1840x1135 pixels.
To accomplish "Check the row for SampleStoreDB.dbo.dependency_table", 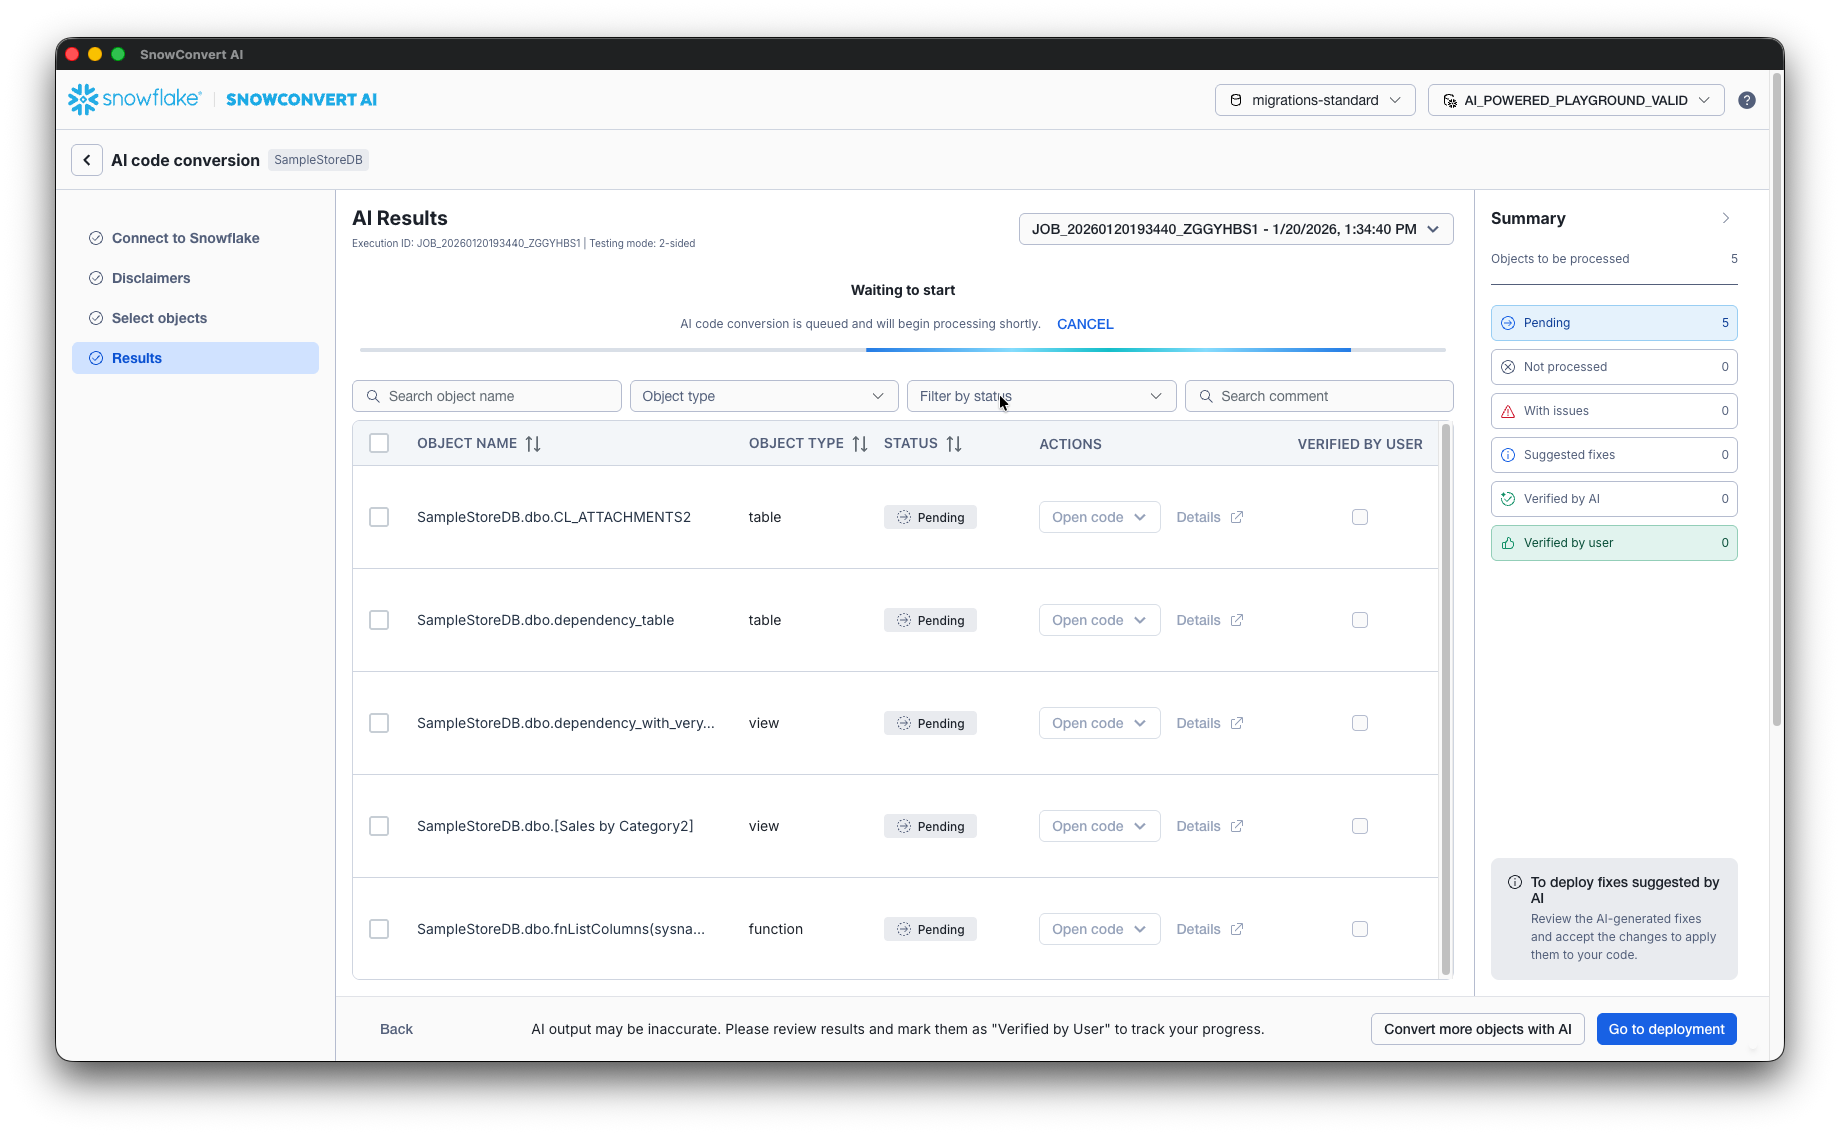I will click(x=379, y=620).
